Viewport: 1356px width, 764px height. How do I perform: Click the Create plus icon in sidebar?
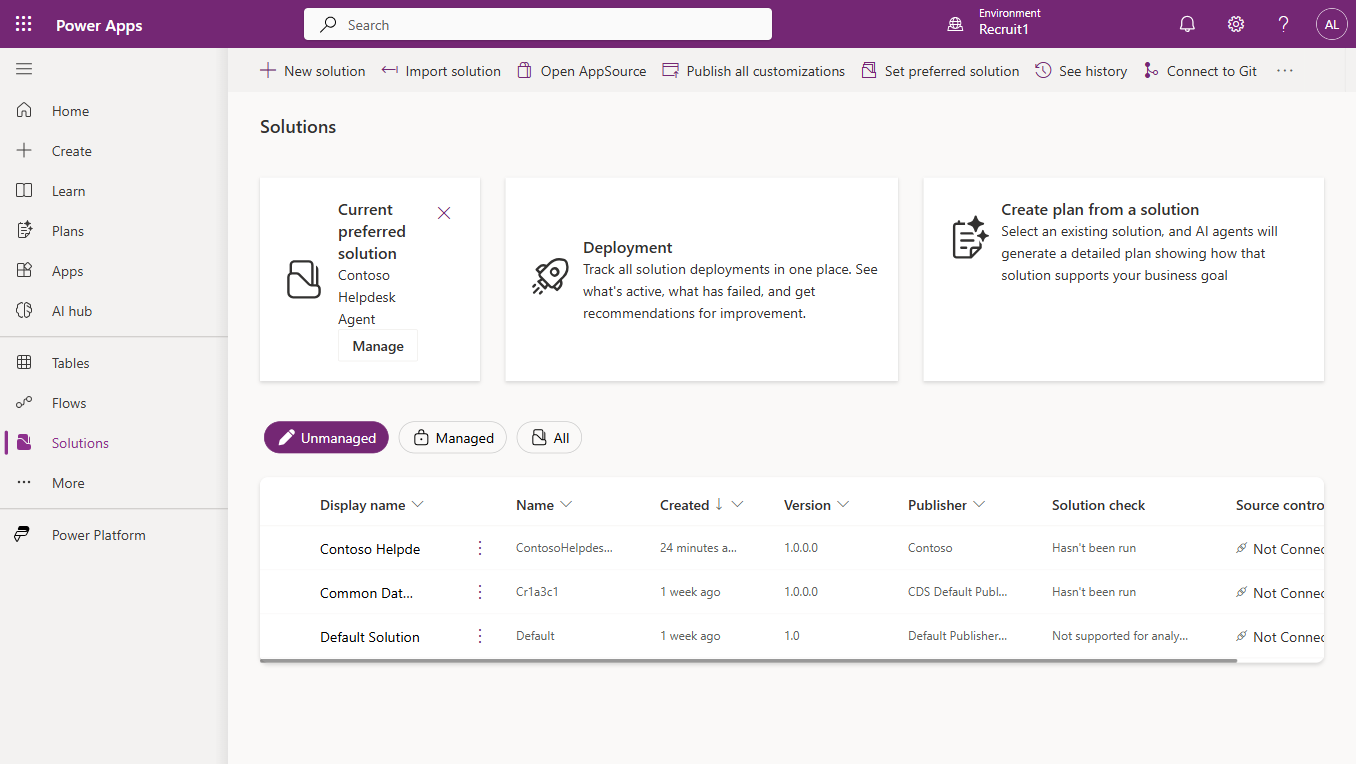[x=25, y=151]
